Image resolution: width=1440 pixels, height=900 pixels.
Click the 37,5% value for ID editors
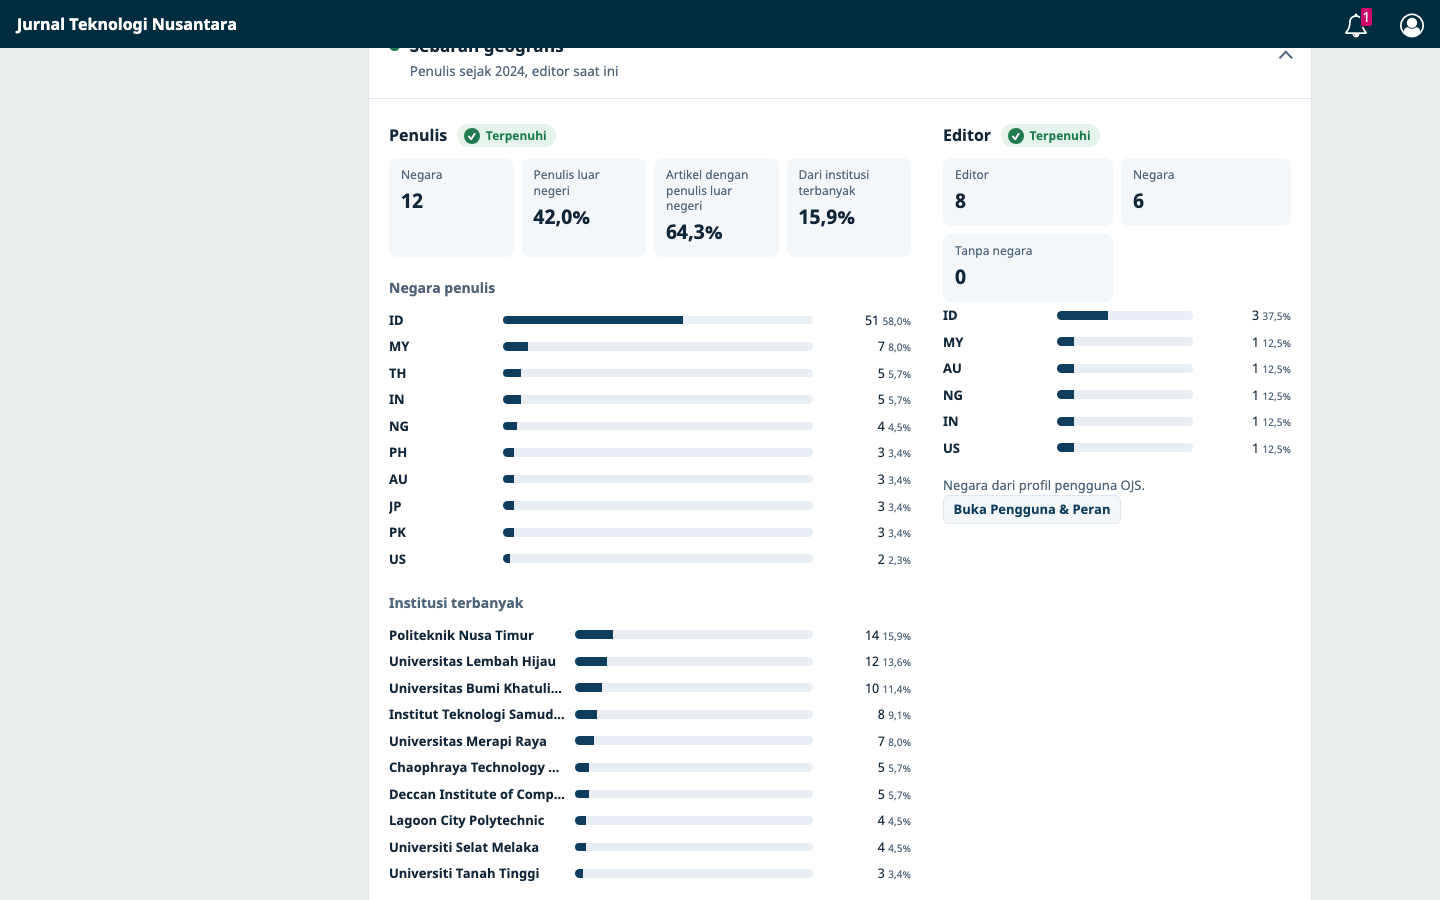(x=1276, y=316)
